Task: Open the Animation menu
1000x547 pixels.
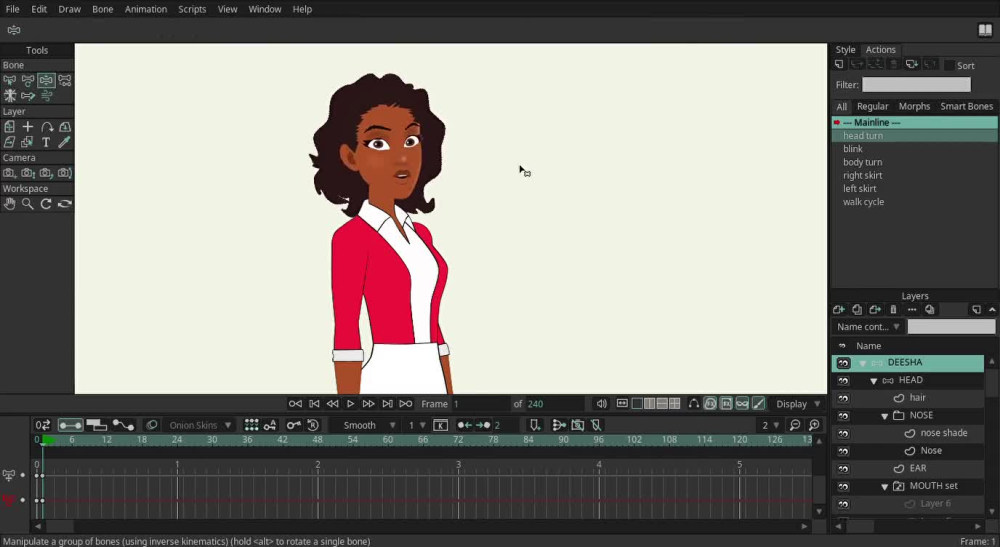Action: click(x=145, y=9)
